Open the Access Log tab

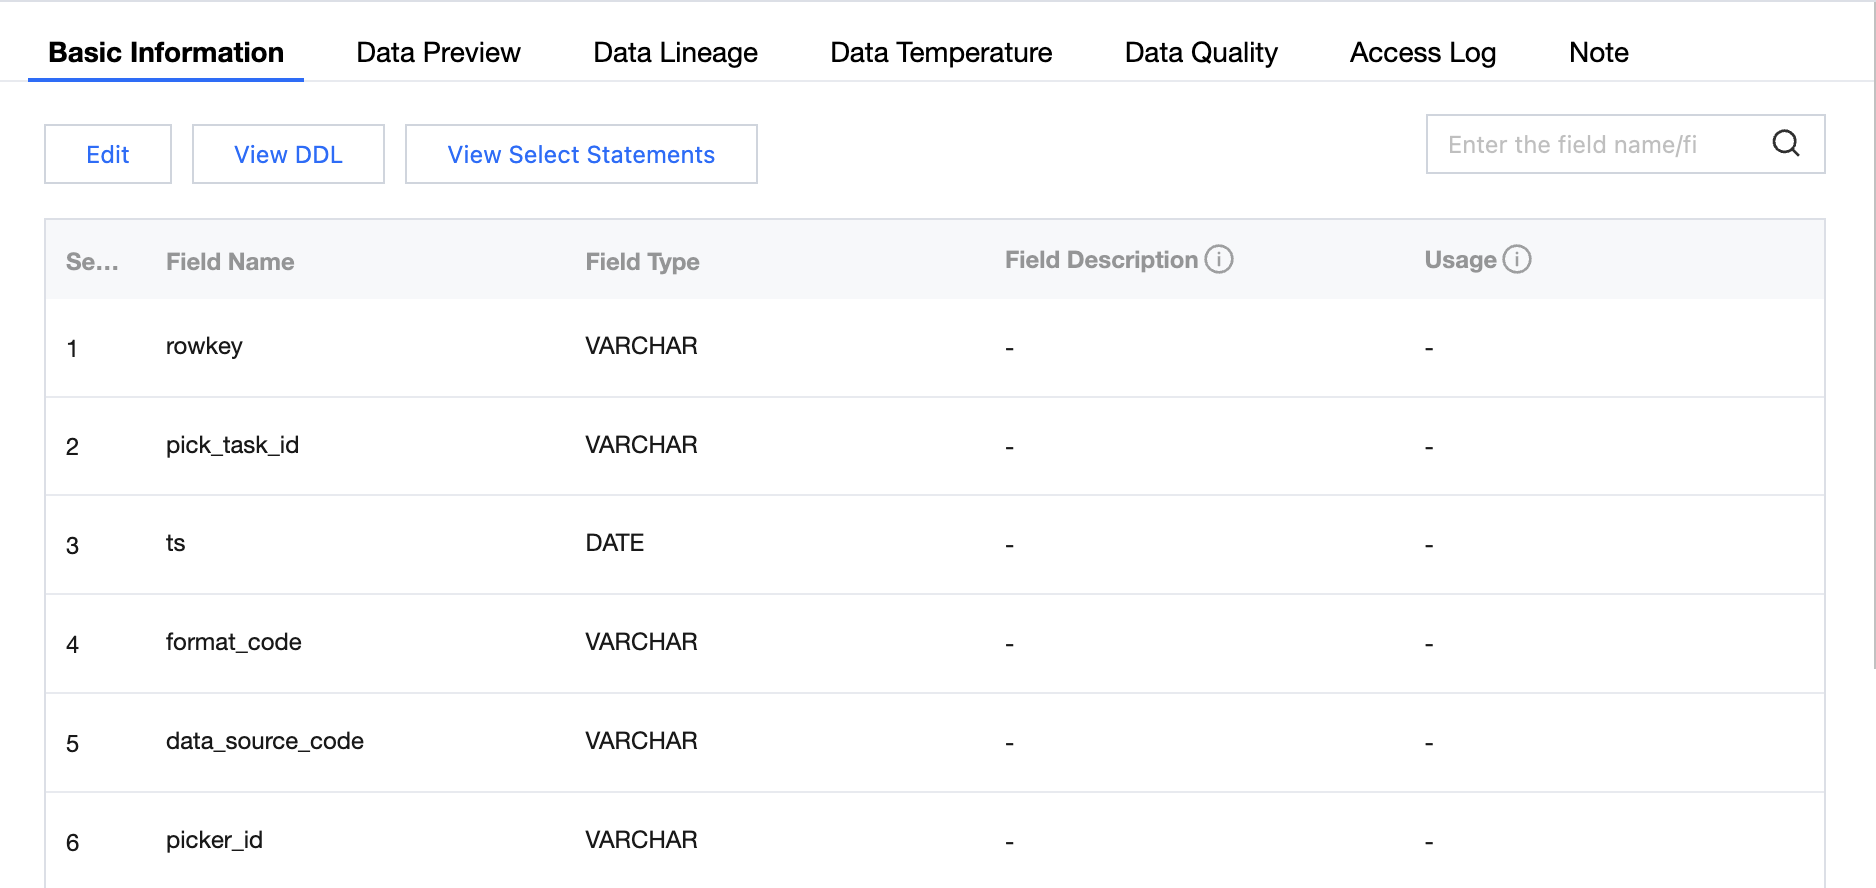click(1422, 53)
